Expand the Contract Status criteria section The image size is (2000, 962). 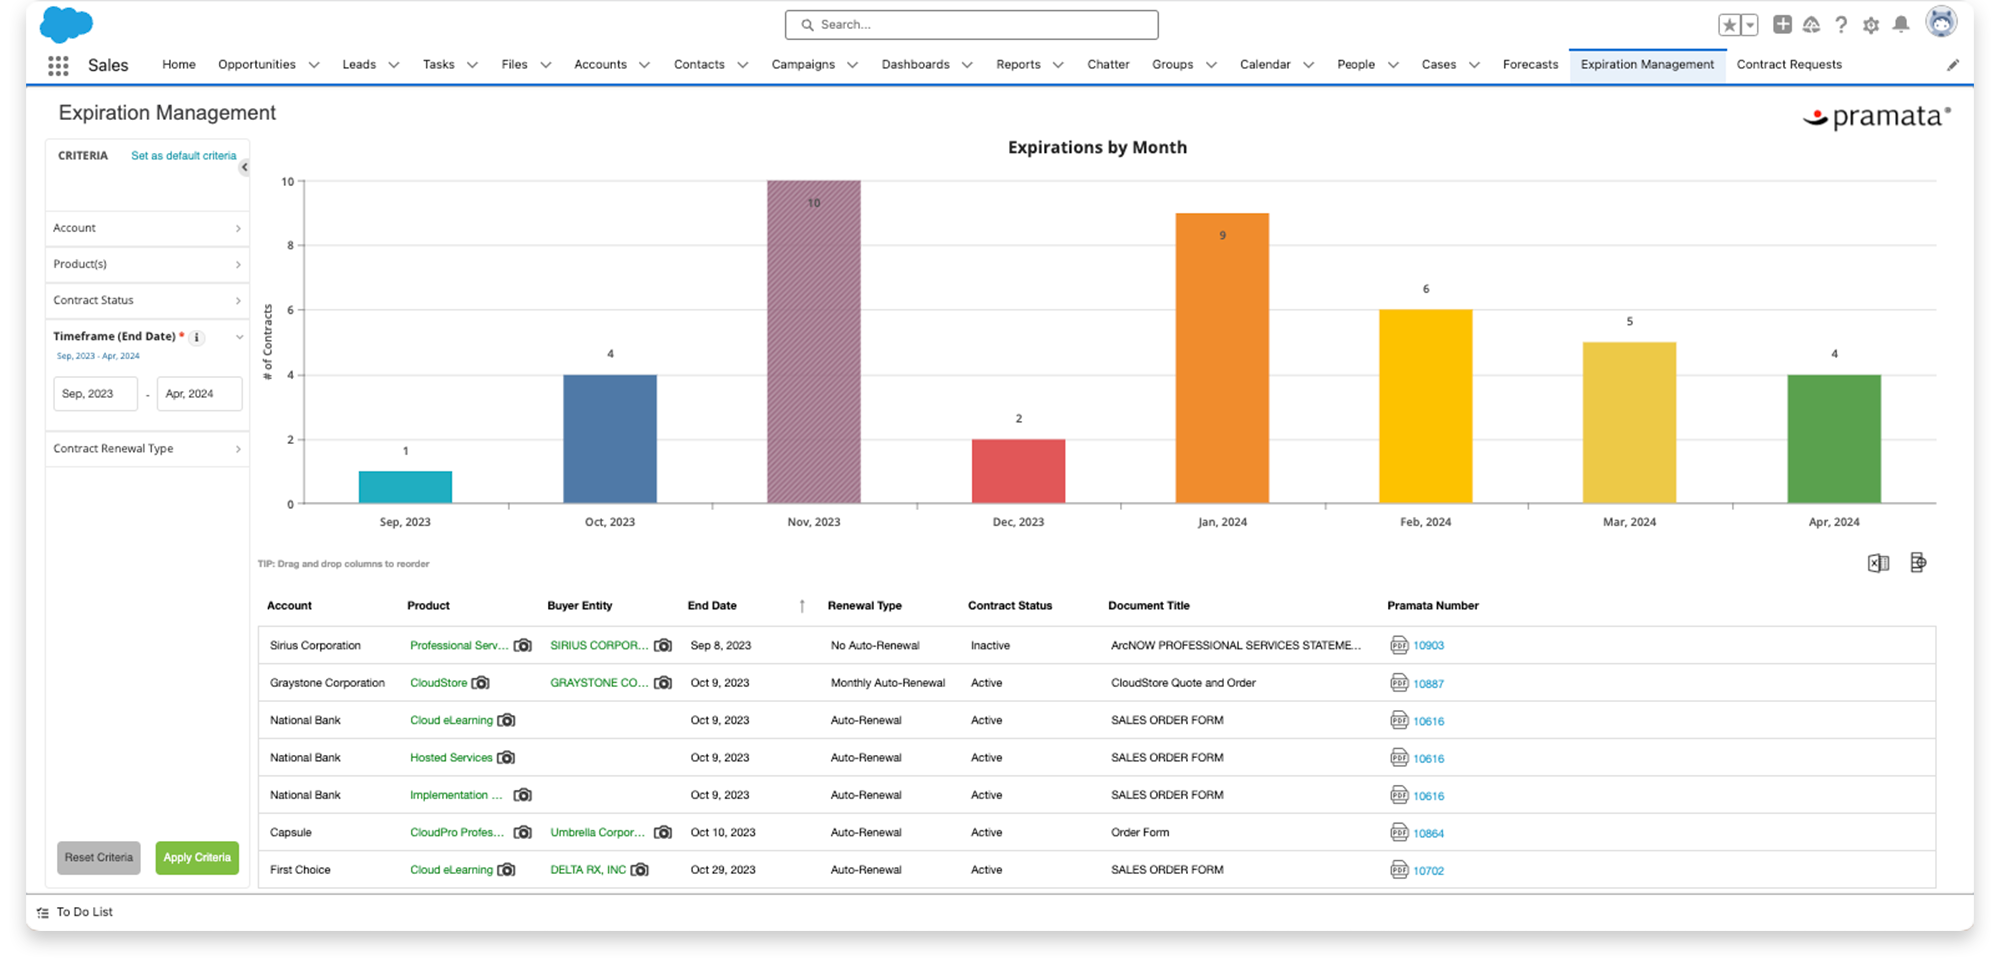(x=147, y=300)
